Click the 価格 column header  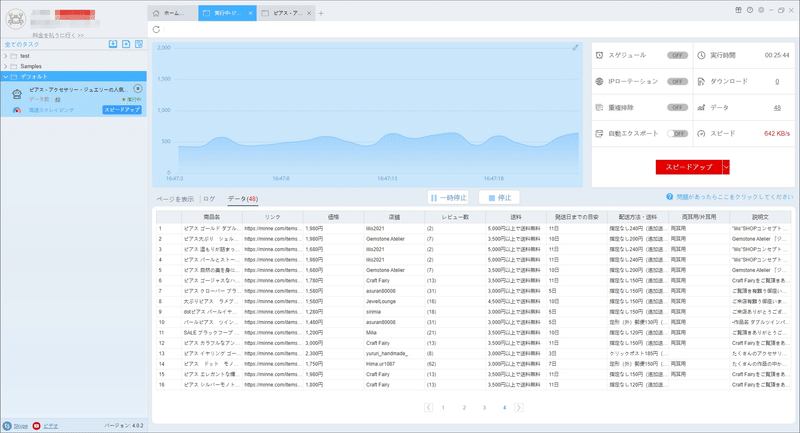[x=334, y=217]
